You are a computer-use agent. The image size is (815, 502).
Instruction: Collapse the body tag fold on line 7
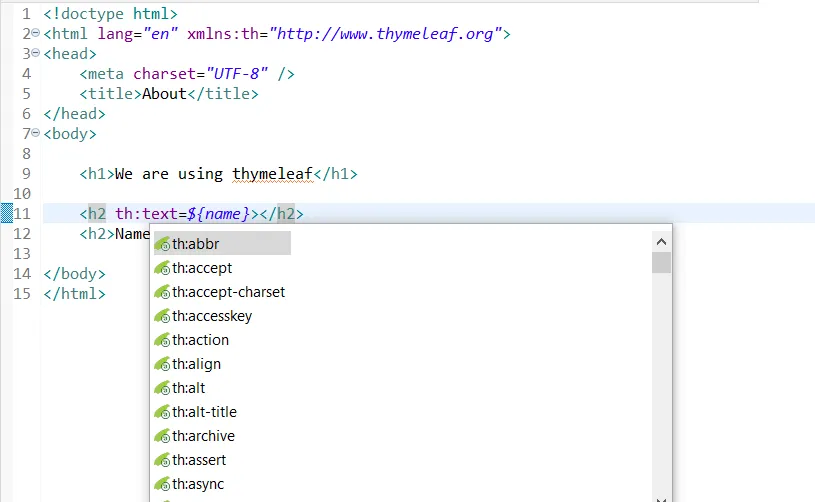point(35,133)
